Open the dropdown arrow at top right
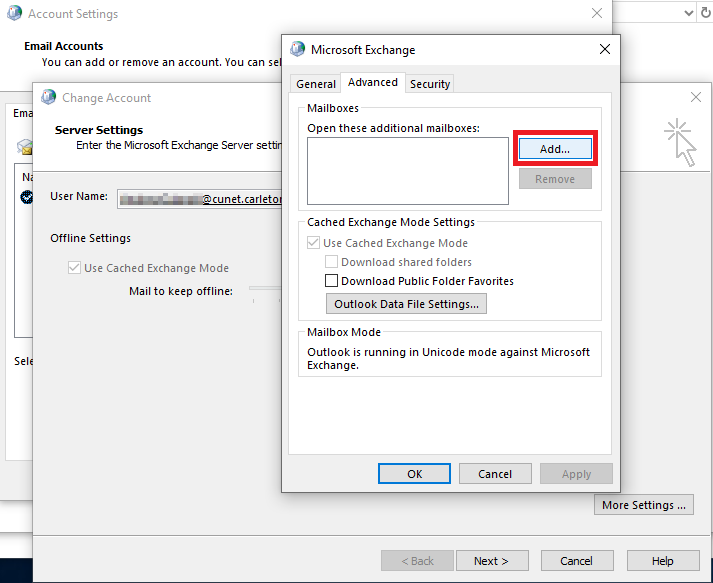 pos(689,13)
